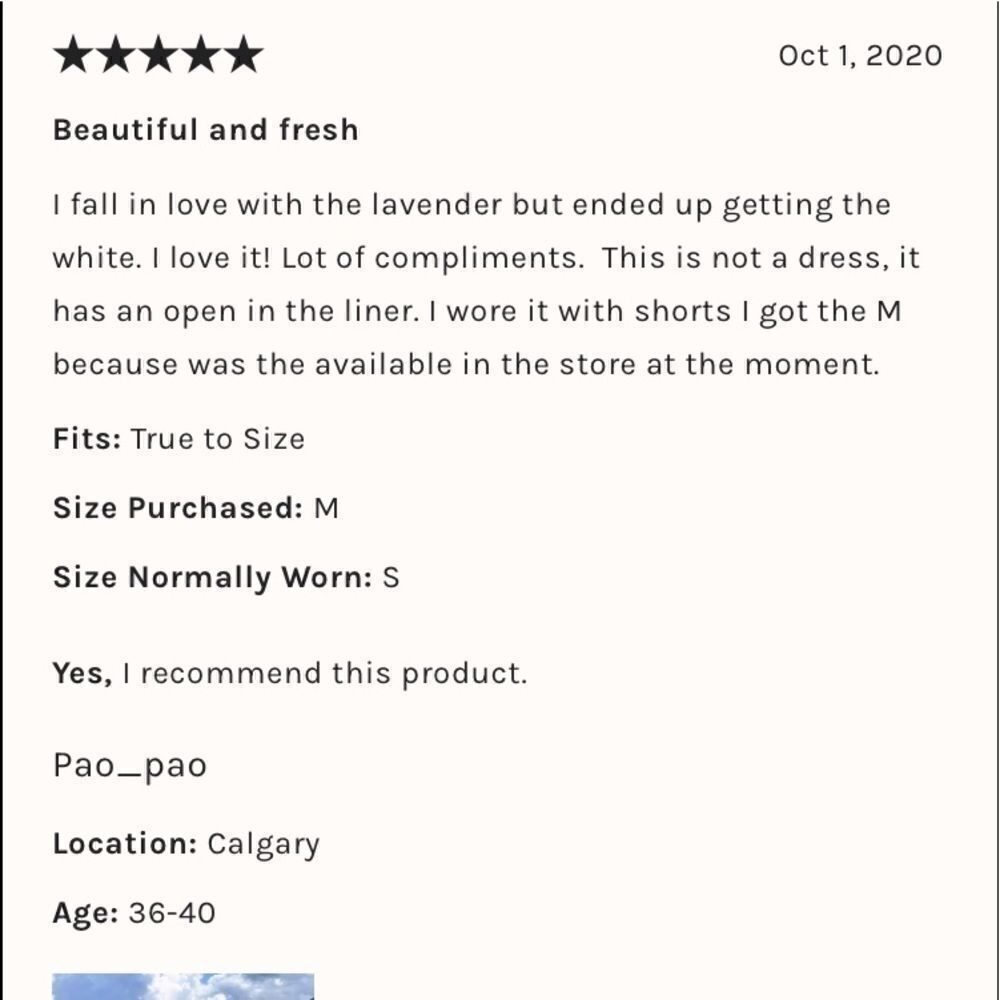Screen dimensions: 1000x1000
Task: Click the third rating star
Action: point(158,56)
